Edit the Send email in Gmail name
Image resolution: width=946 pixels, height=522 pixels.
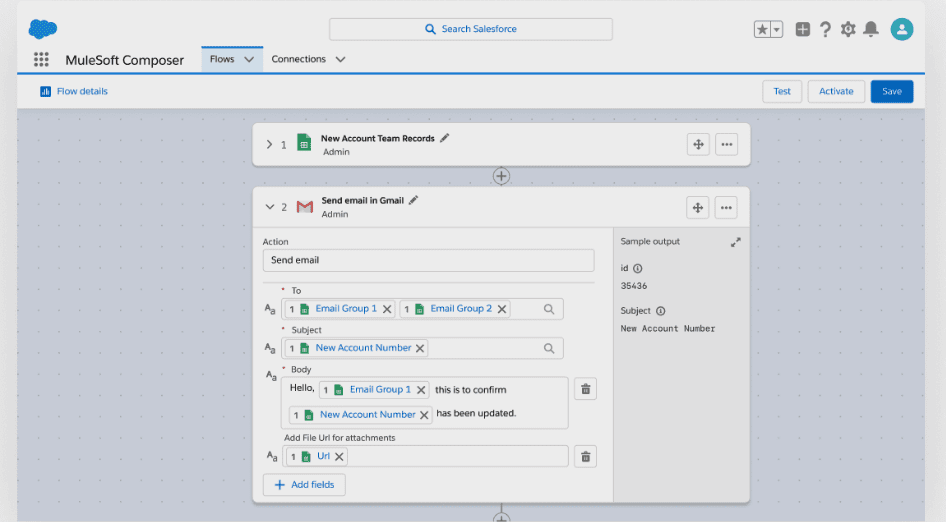pyautogui.click(x=413, y=200)
